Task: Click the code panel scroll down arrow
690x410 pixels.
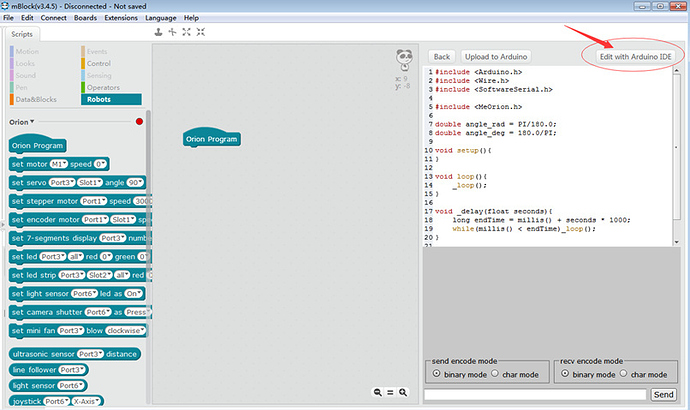Action: click(x=676, y=242)
